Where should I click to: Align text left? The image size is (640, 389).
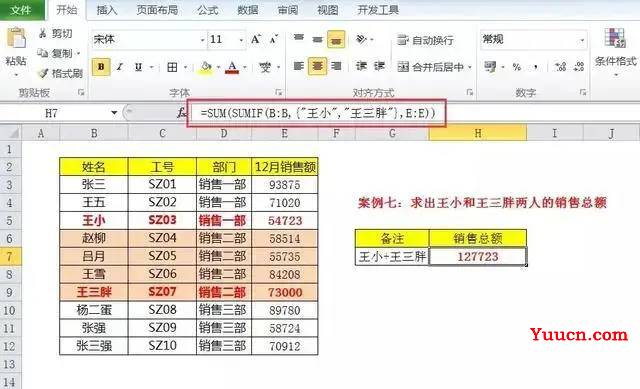coord(299,66)
